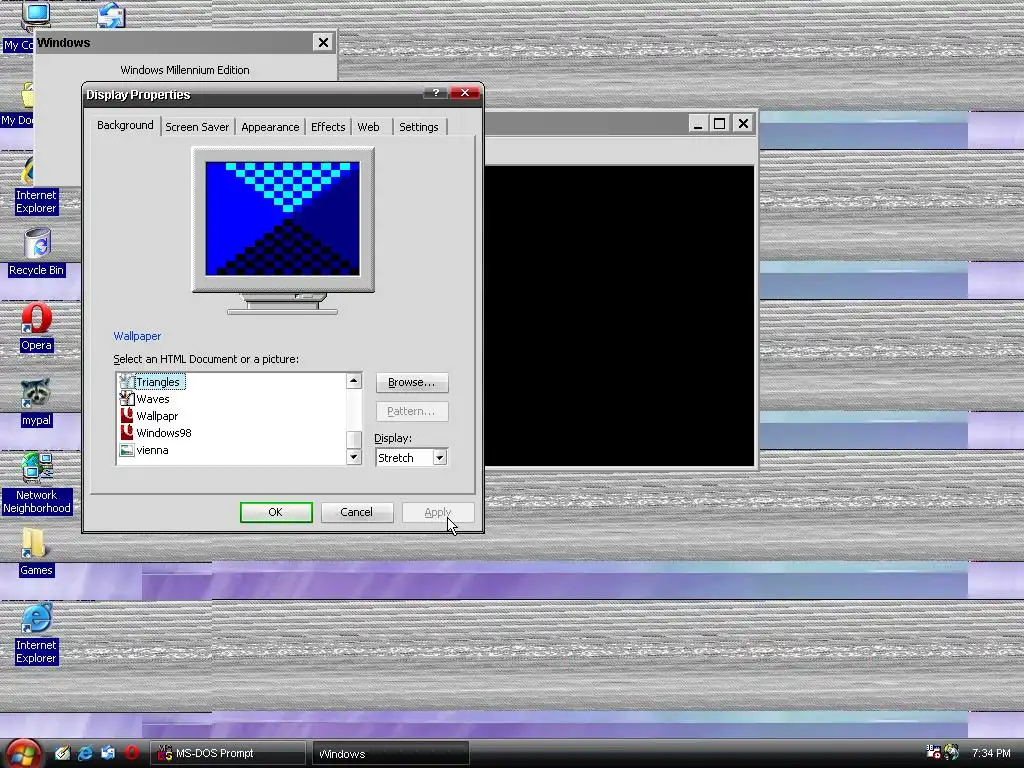Choose Waves in the wallpaper list
This screenshot has height=768, width=1024.
click(x=153, y=399)
